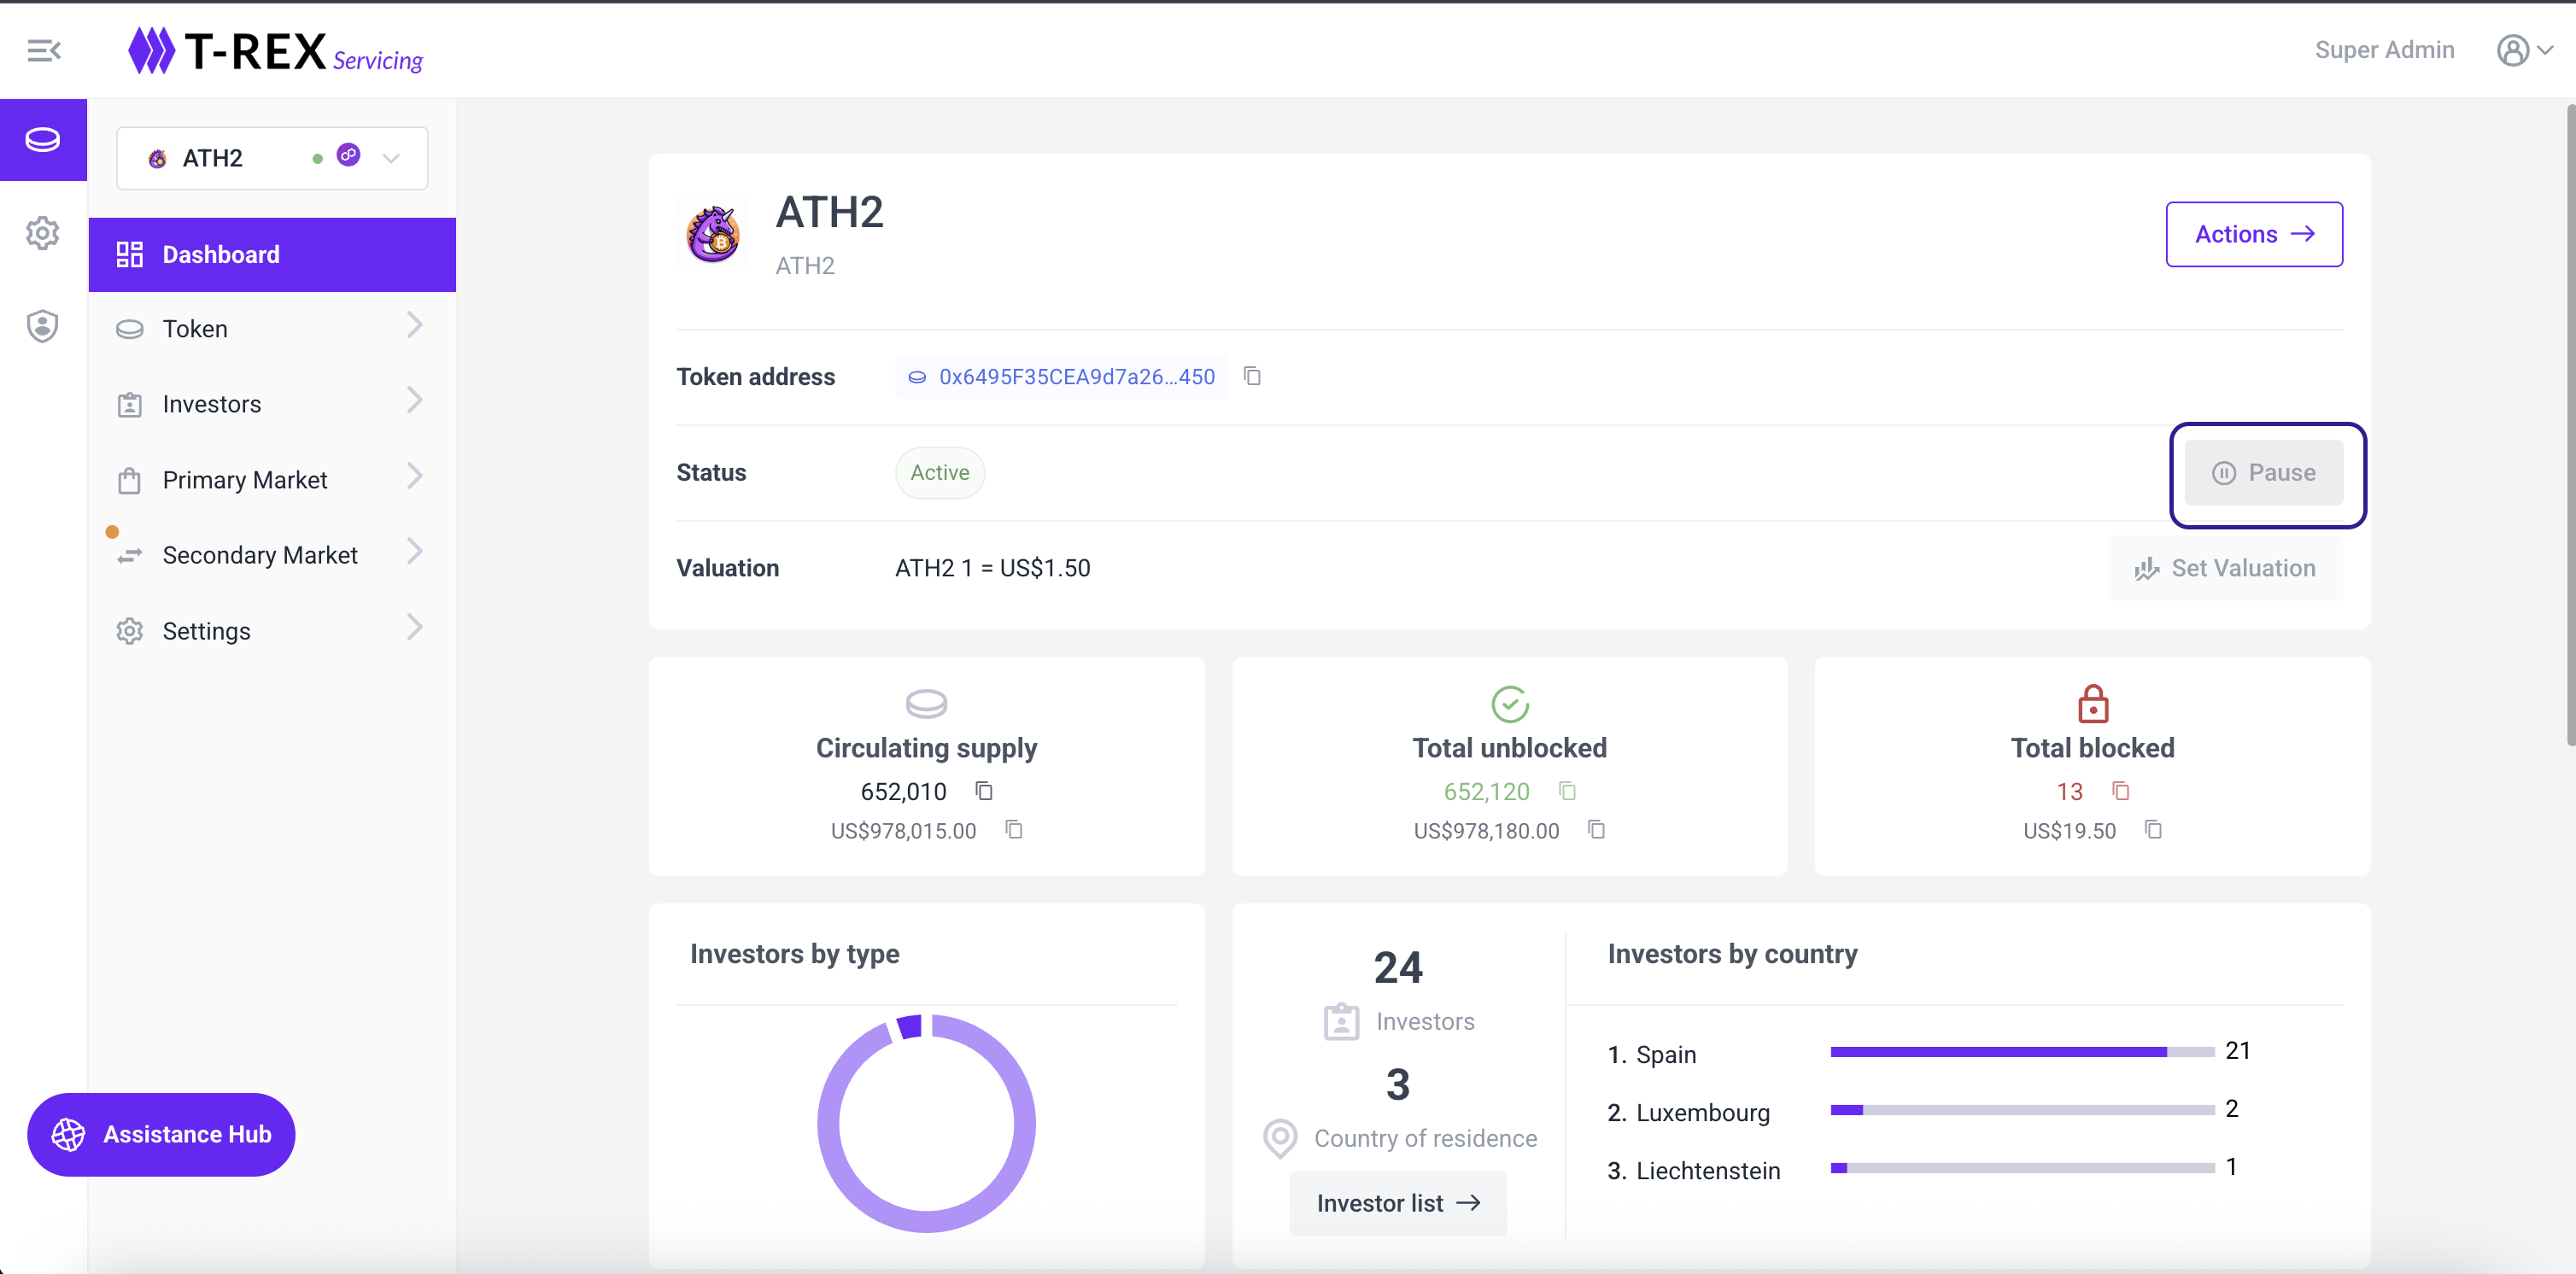Open the Token menu item
The height and width of the screenshot is (1274, 2576).
(x=272, y=328)
